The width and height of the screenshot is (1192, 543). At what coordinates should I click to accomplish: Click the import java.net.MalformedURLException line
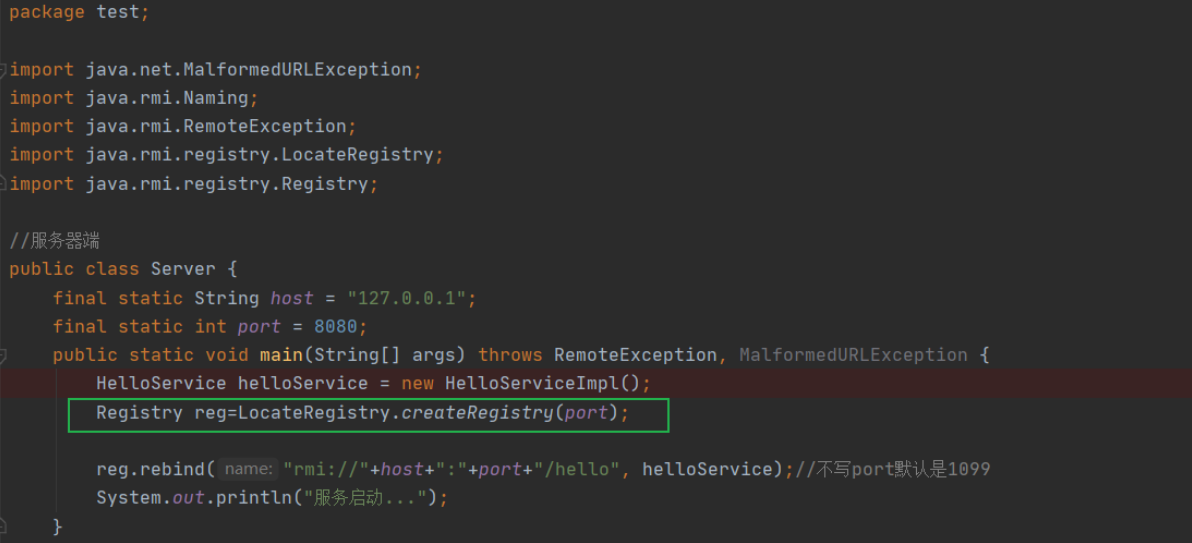(215, 70)
